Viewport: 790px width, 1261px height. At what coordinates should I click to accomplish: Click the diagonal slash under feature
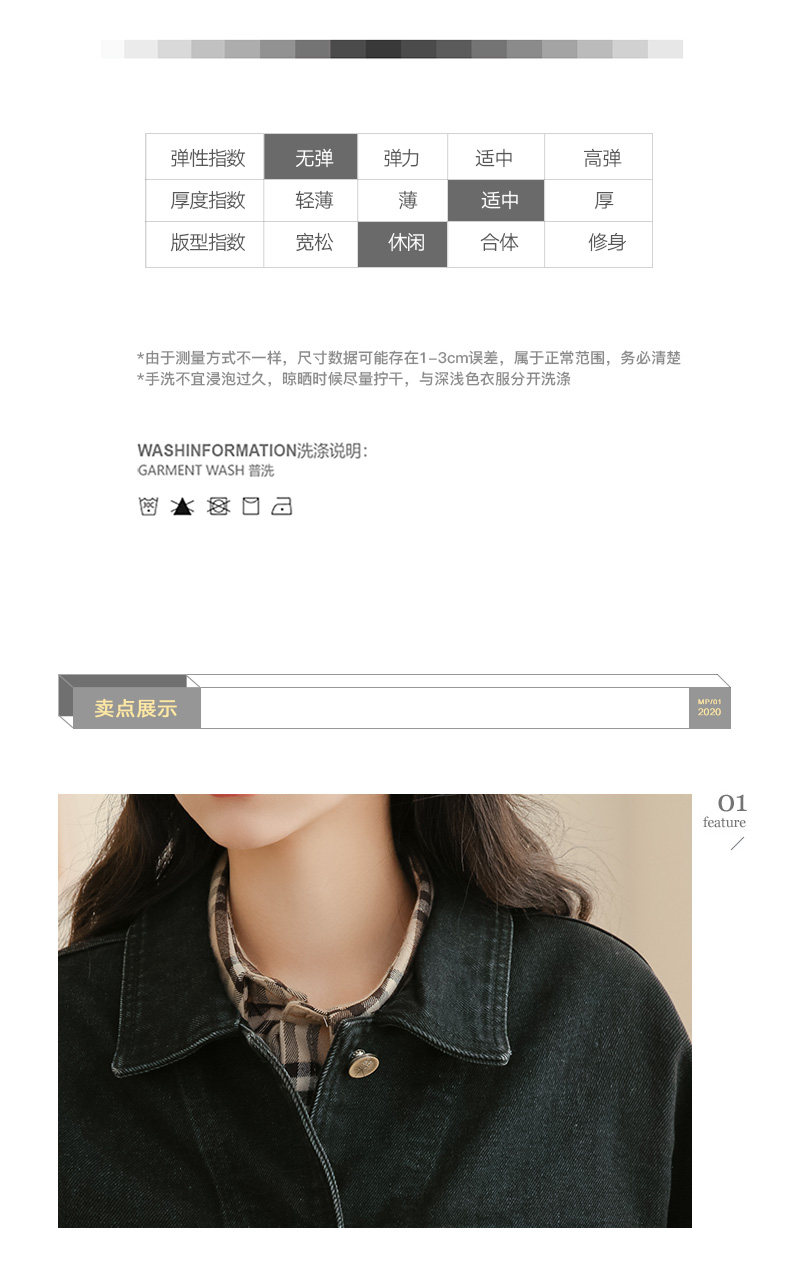coord(737,843)
